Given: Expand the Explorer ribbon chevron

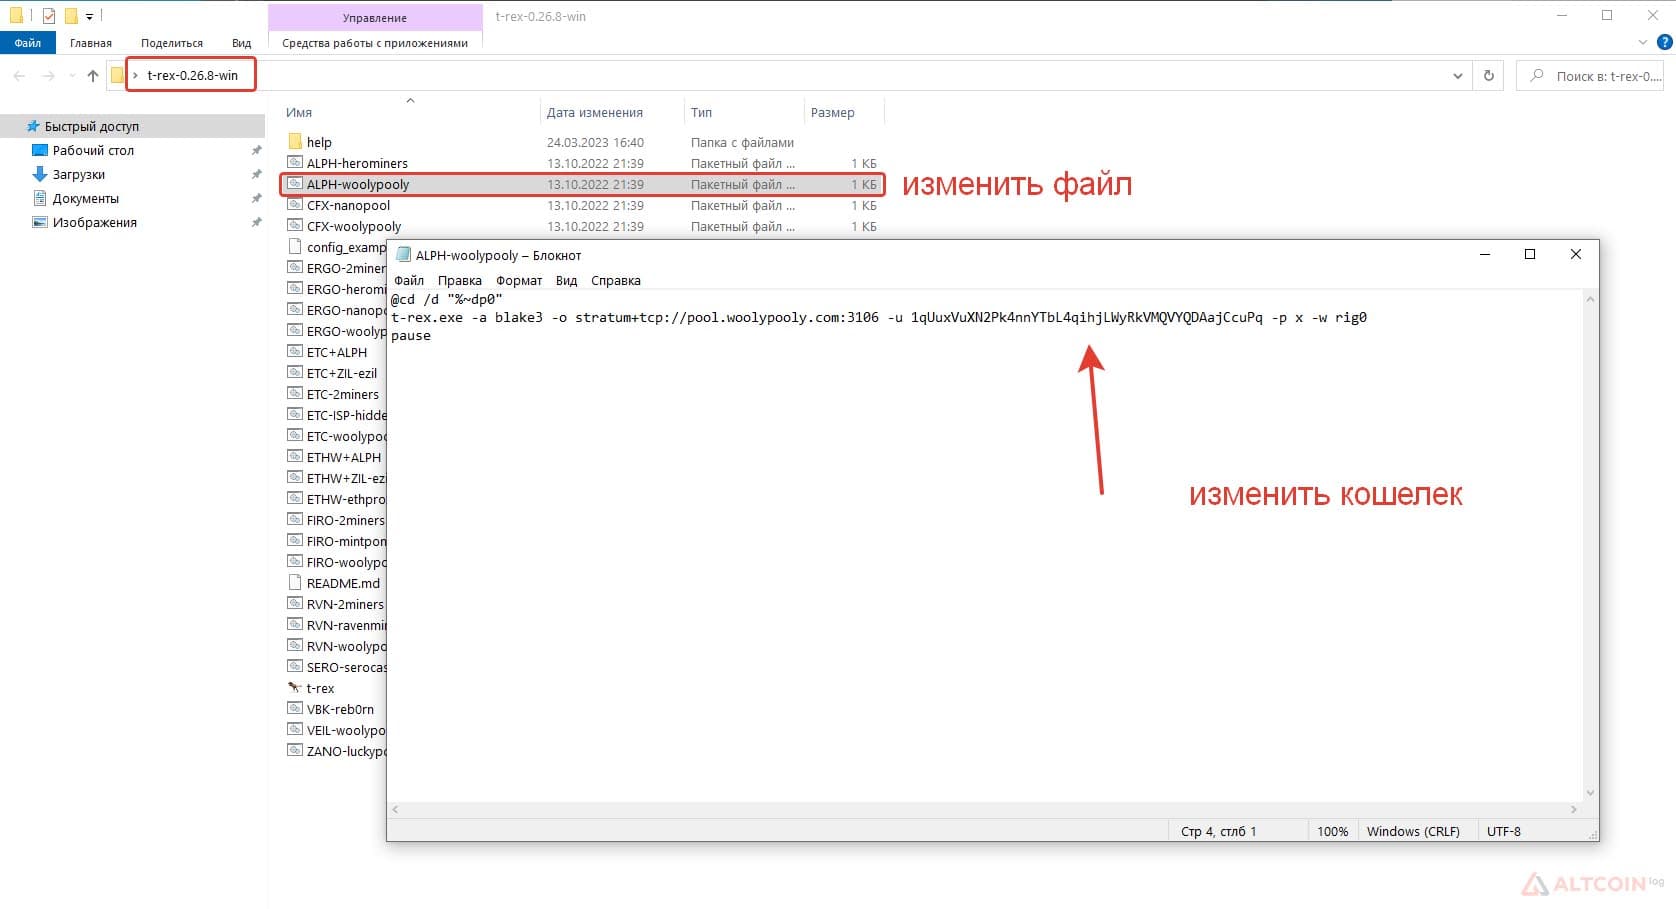Looking at the screenshot, I should click(x=1643, y=42).
